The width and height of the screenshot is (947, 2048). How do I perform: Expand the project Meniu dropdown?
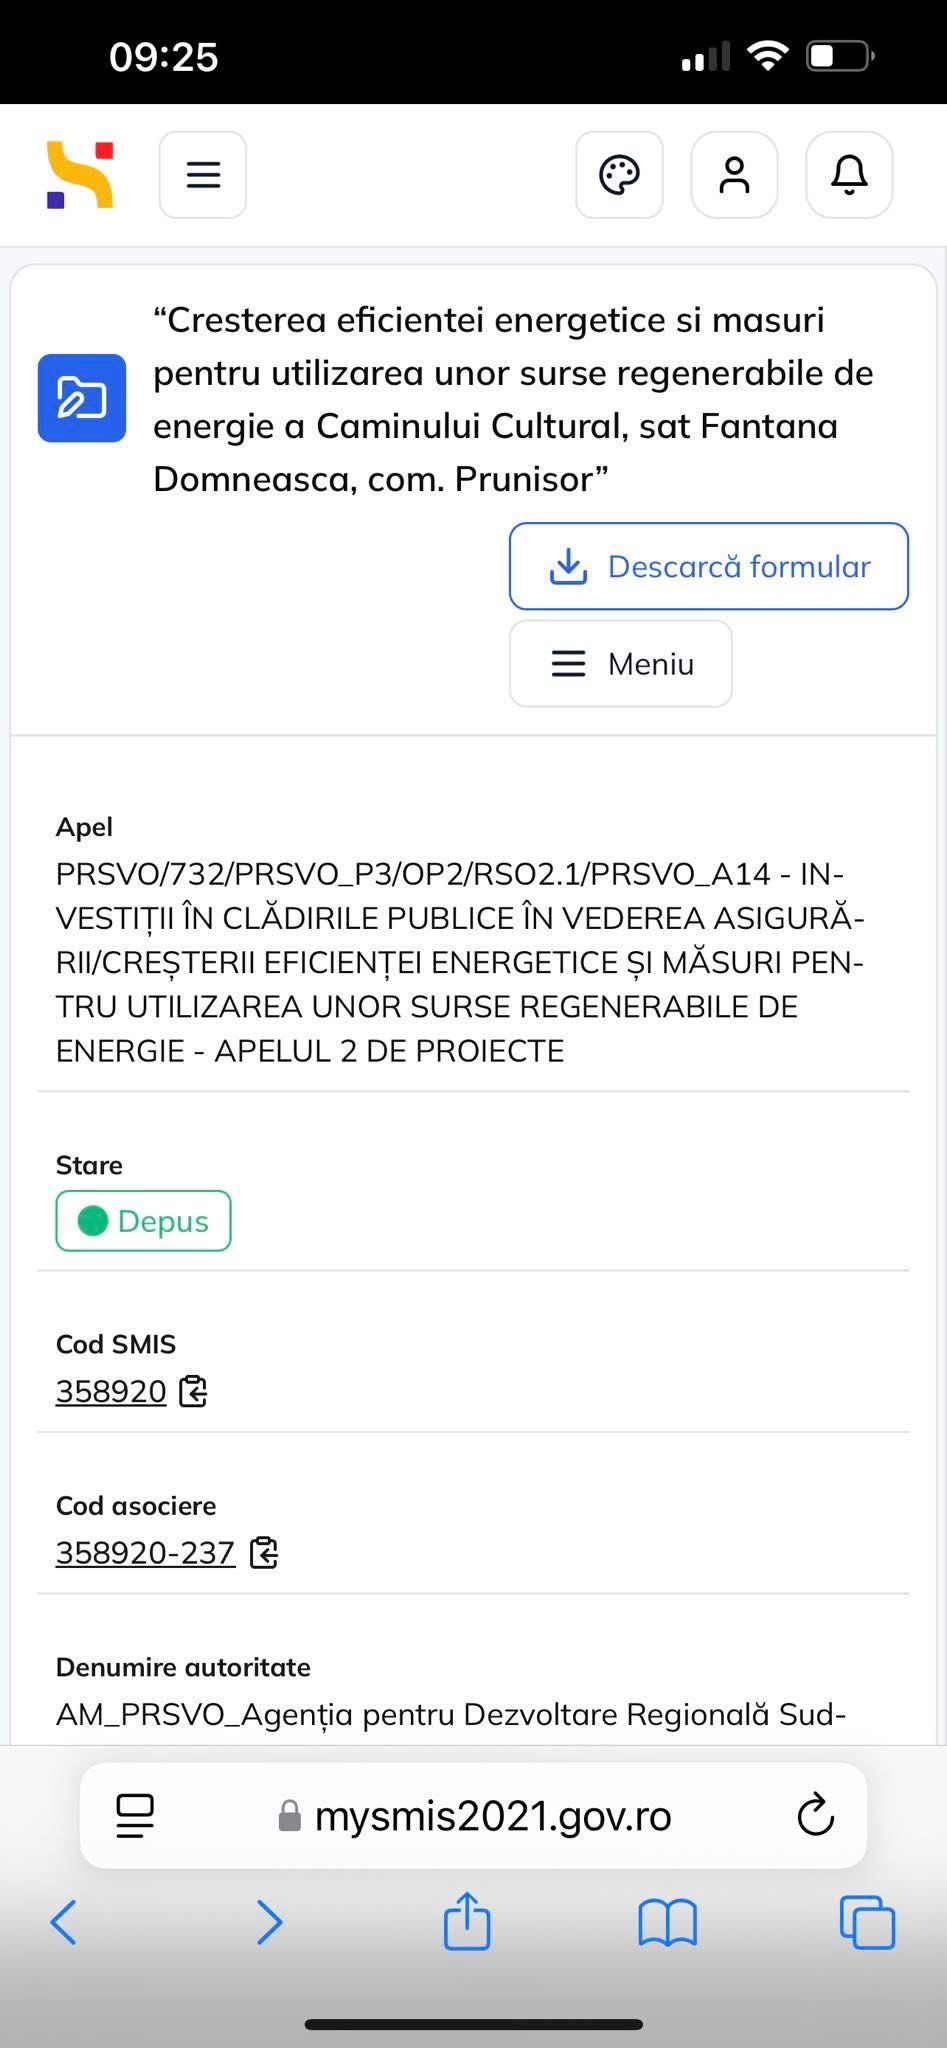click(x=620, y=664)
